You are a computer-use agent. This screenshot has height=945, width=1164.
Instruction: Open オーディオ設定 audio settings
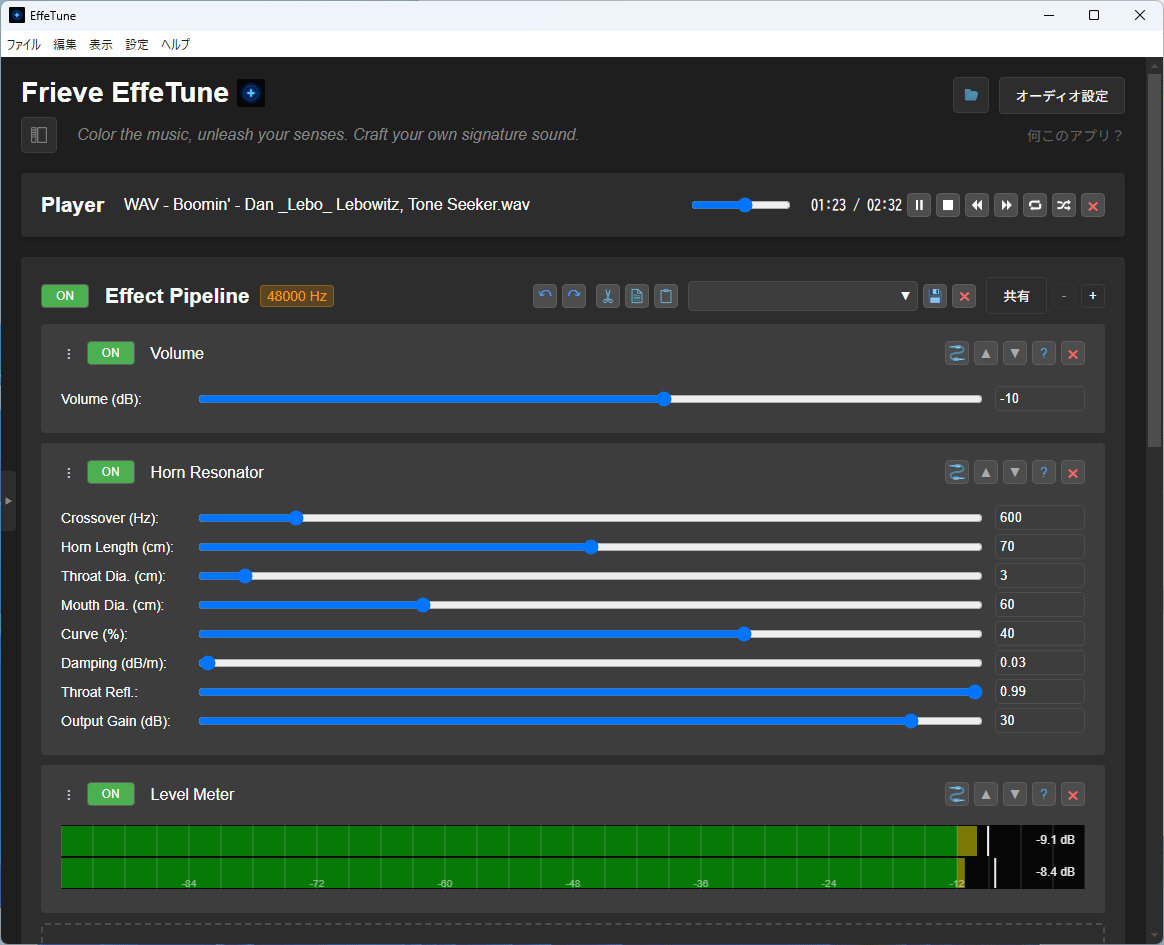[1061, 96]
